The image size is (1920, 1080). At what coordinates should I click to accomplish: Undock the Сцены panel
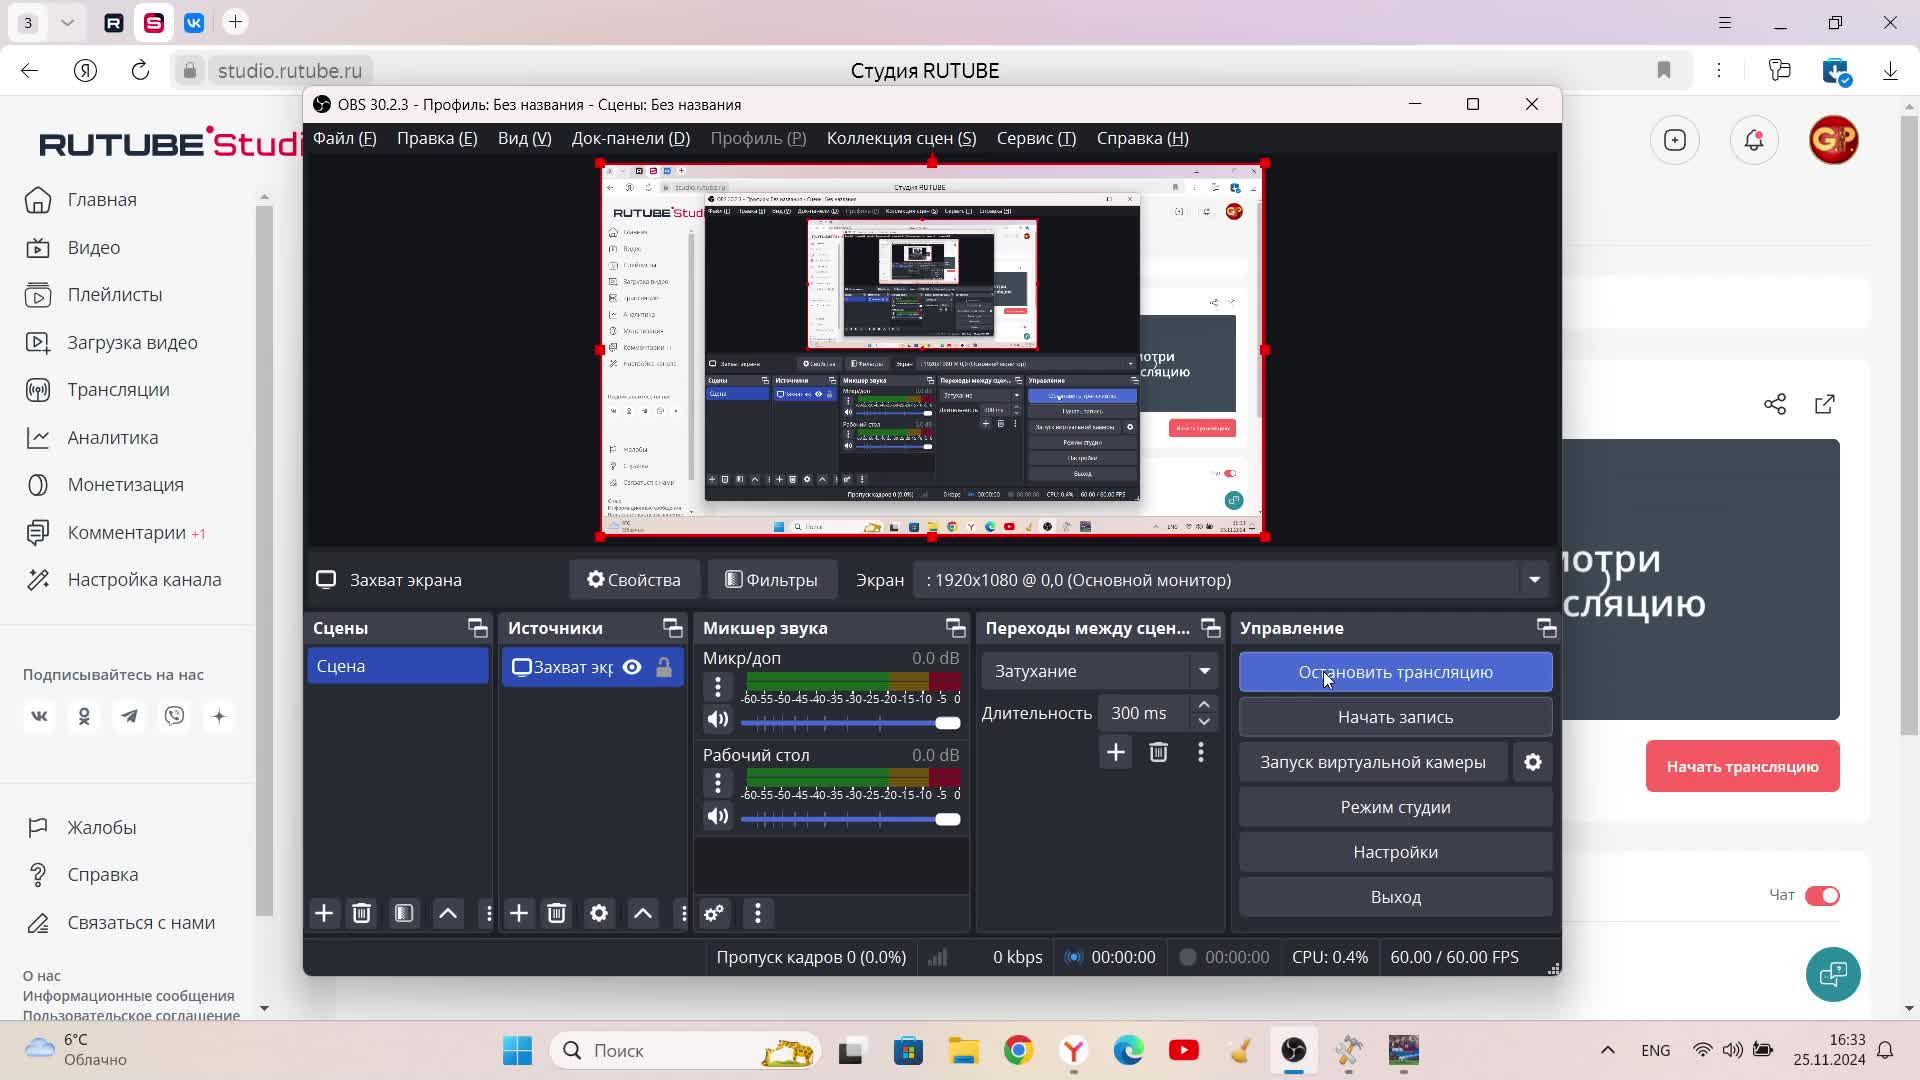[477, 628]
